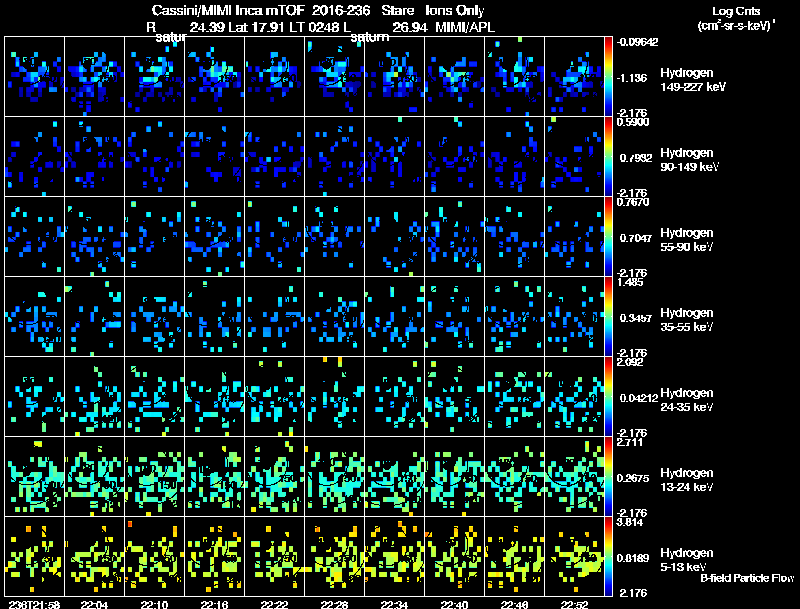
Task: Select the 'Hydrogen 13-24 keV' row label
Action: coord(687,480)
